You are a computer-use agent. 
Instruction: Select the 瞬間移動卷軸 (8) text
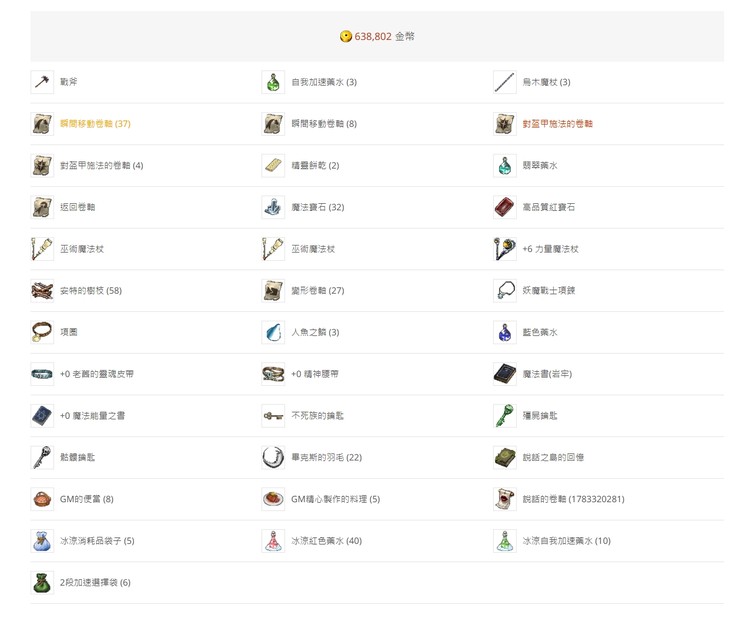(324, 123)
